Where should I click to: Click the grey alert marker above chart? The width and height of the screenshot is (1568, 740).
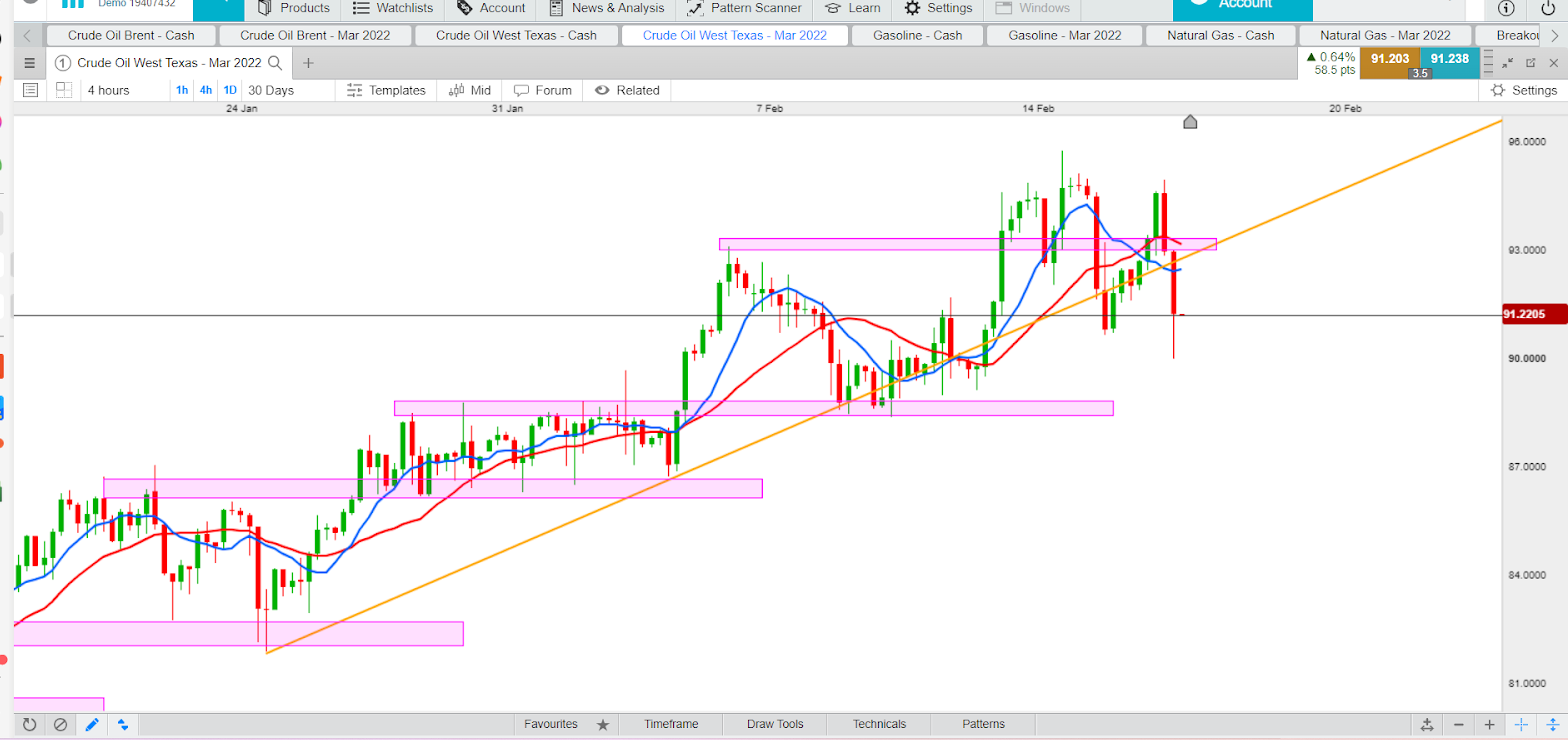click(1190, 122)
